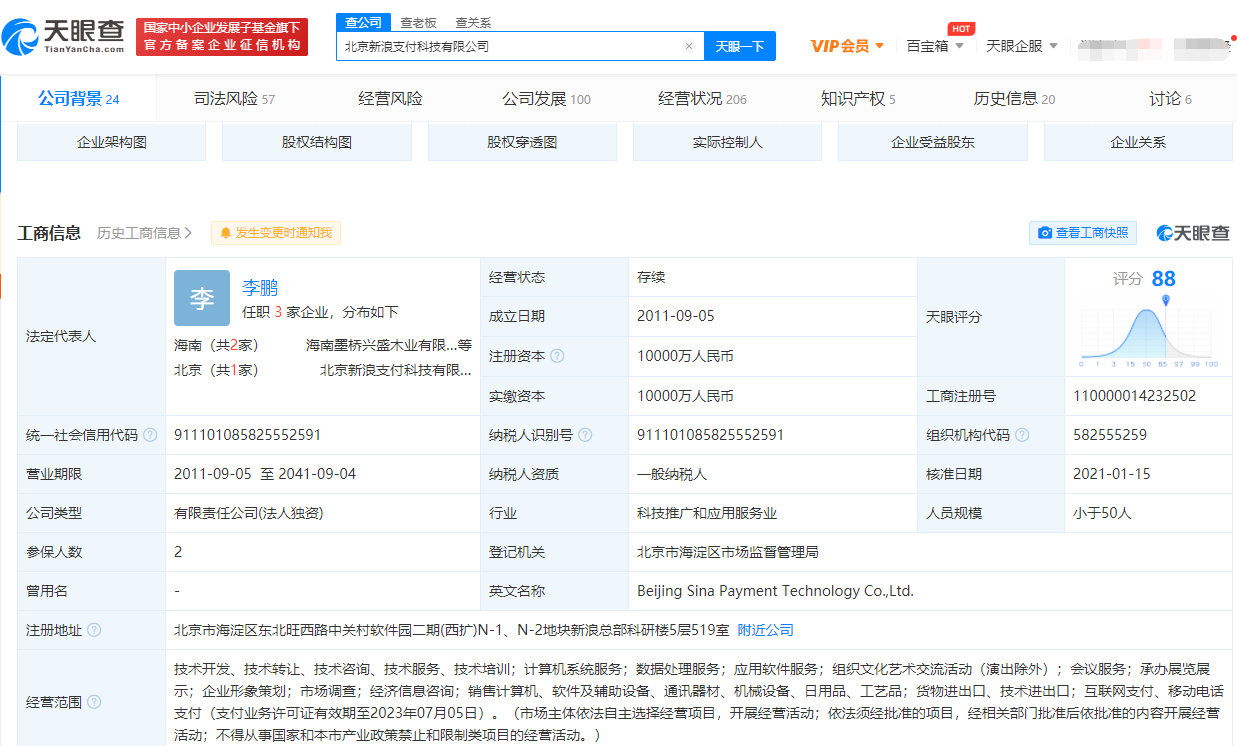Click the 李 avatar of legal representative
The width and height of the screenshot is (1237, 746).
click(201, 298)
